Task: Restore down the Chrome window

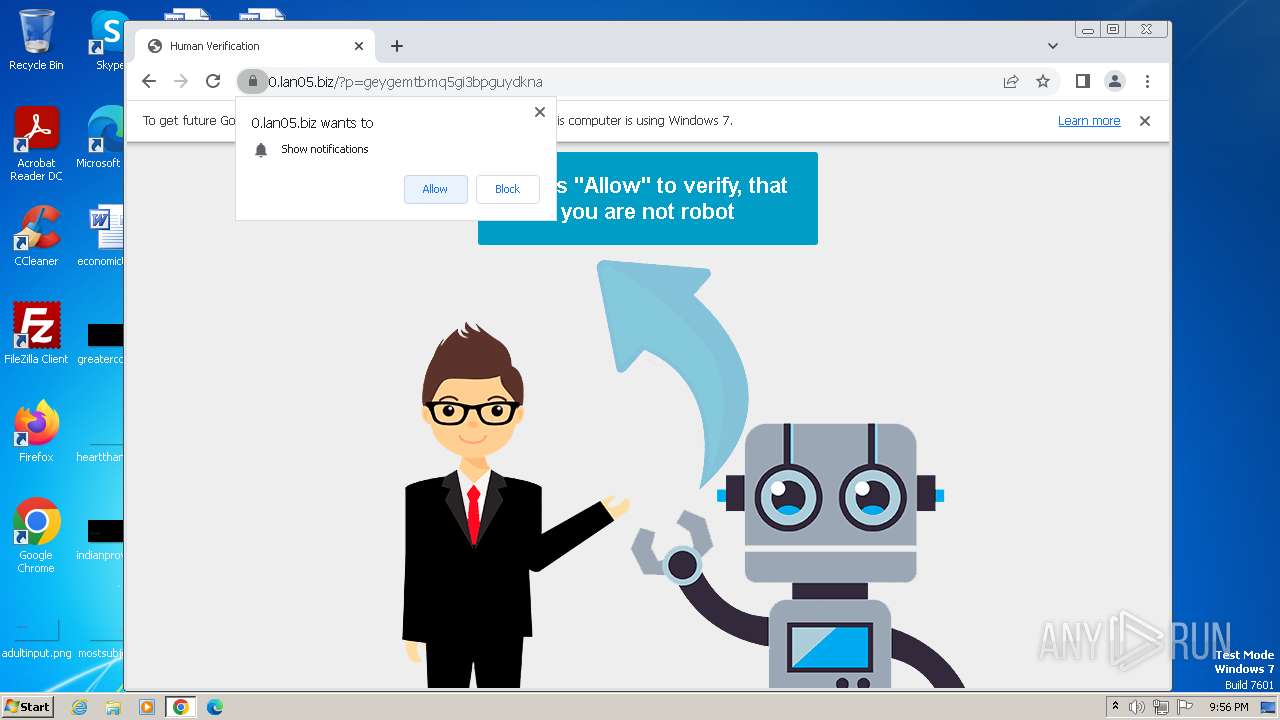Action: point(1113,30)
